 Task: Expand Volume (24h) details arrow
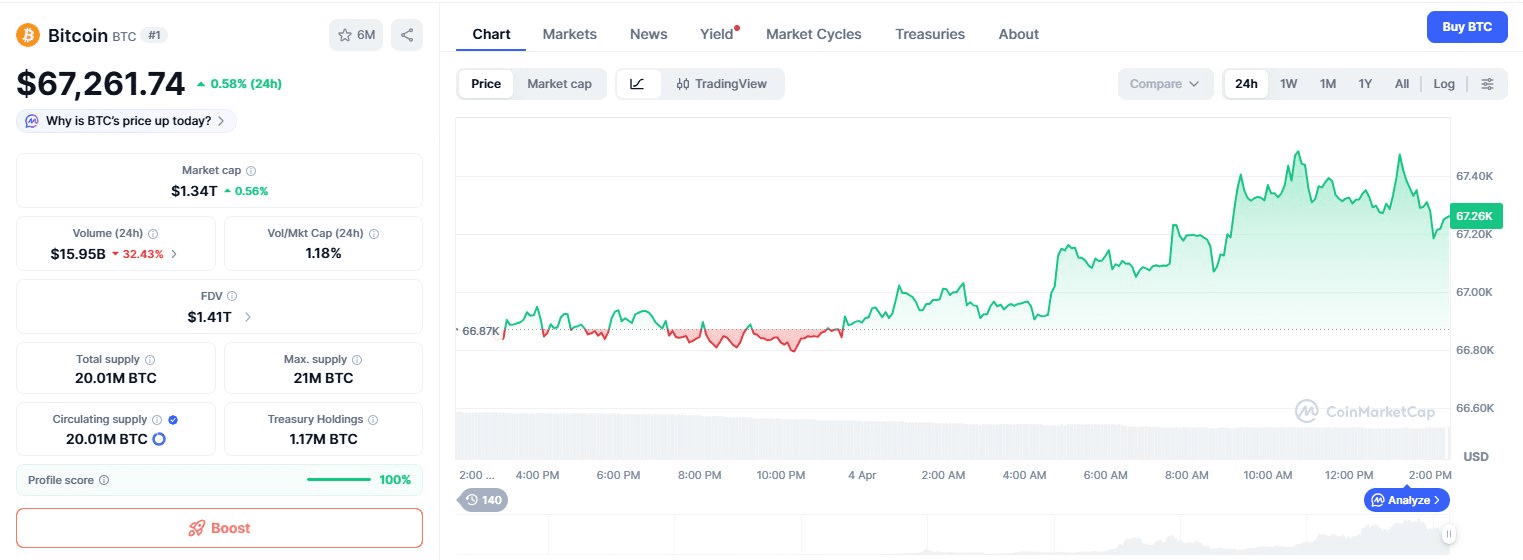pos(174,254)
